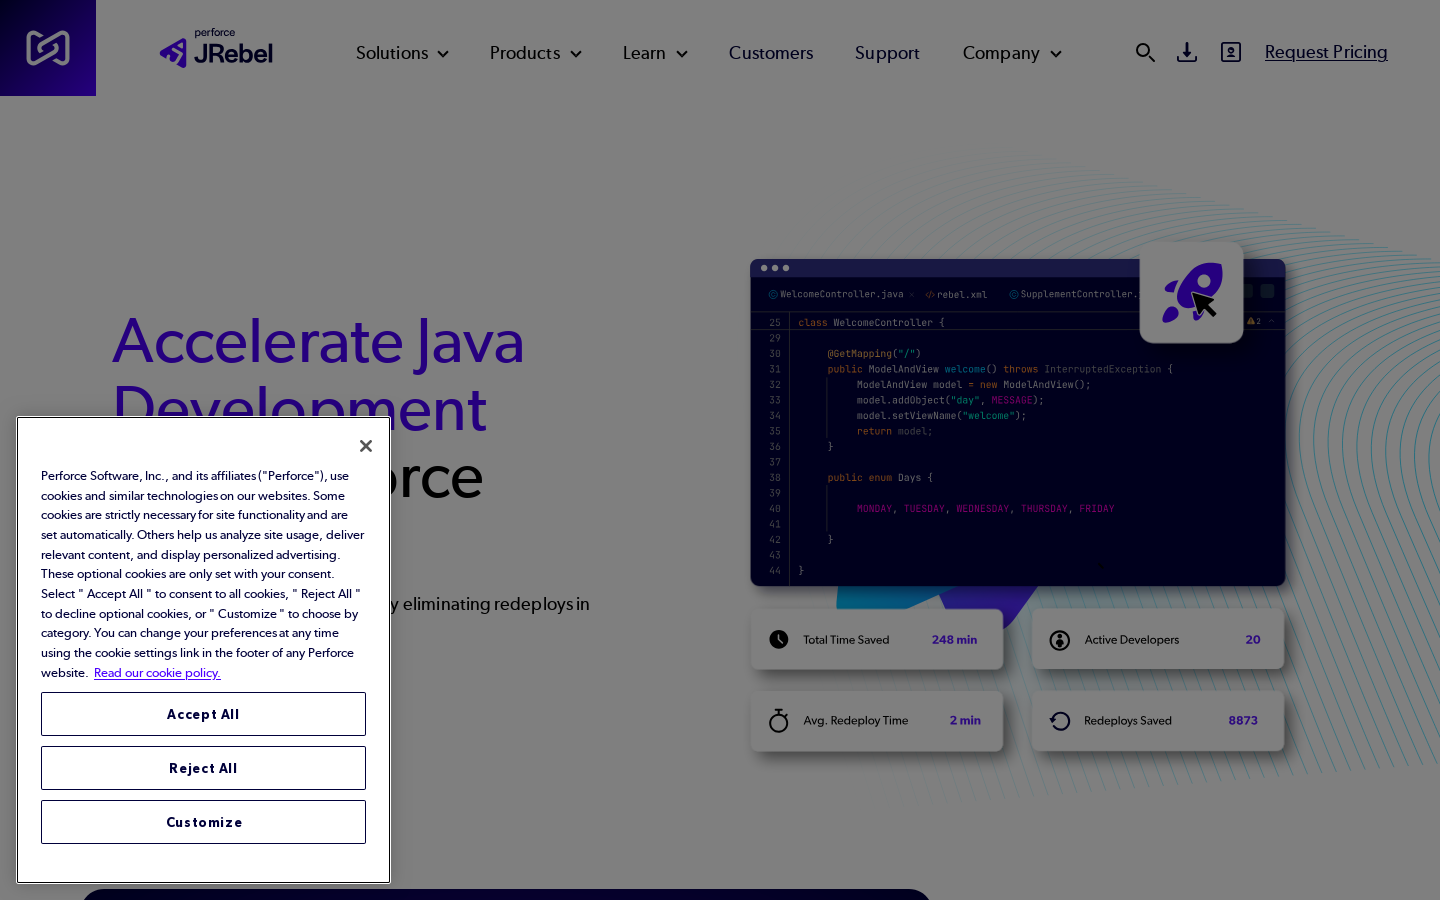Open the Customize cookie settings
The height and width of the screenshot is (900, 1440).
click(x=203, y=822)
